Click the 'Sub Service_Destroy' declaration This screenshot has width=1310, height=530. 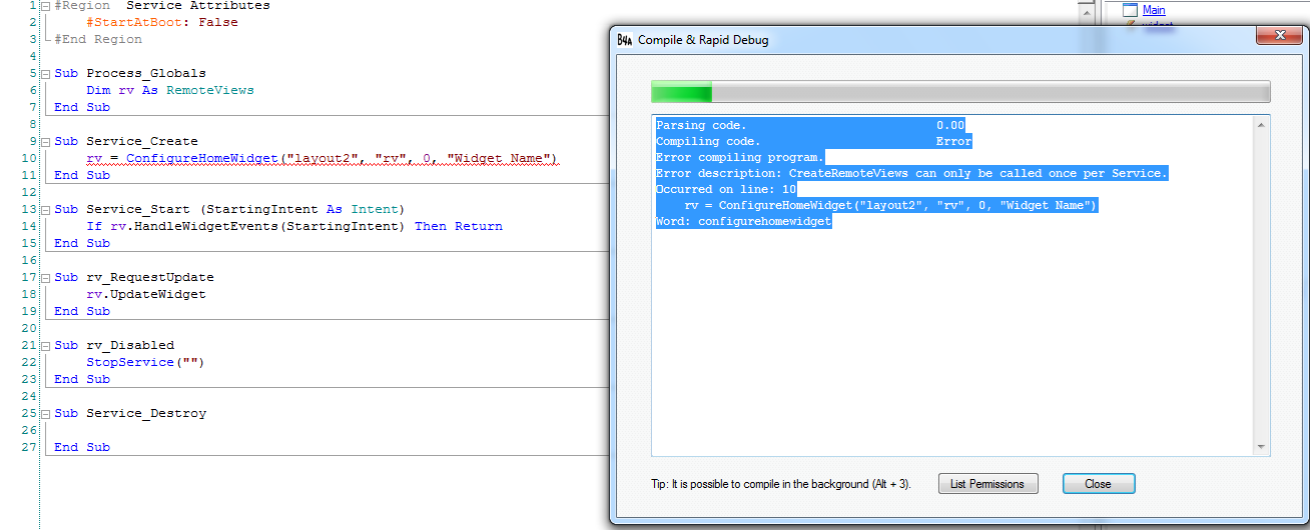tap(131, 413)
